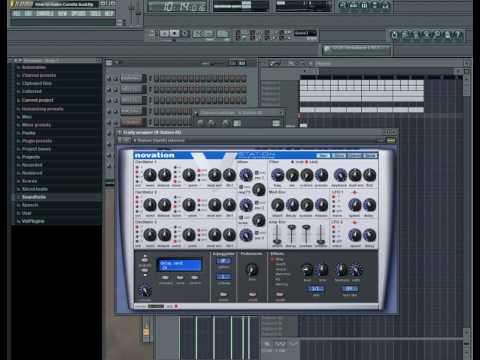Click the Mod Env release knob

[321, 205]
